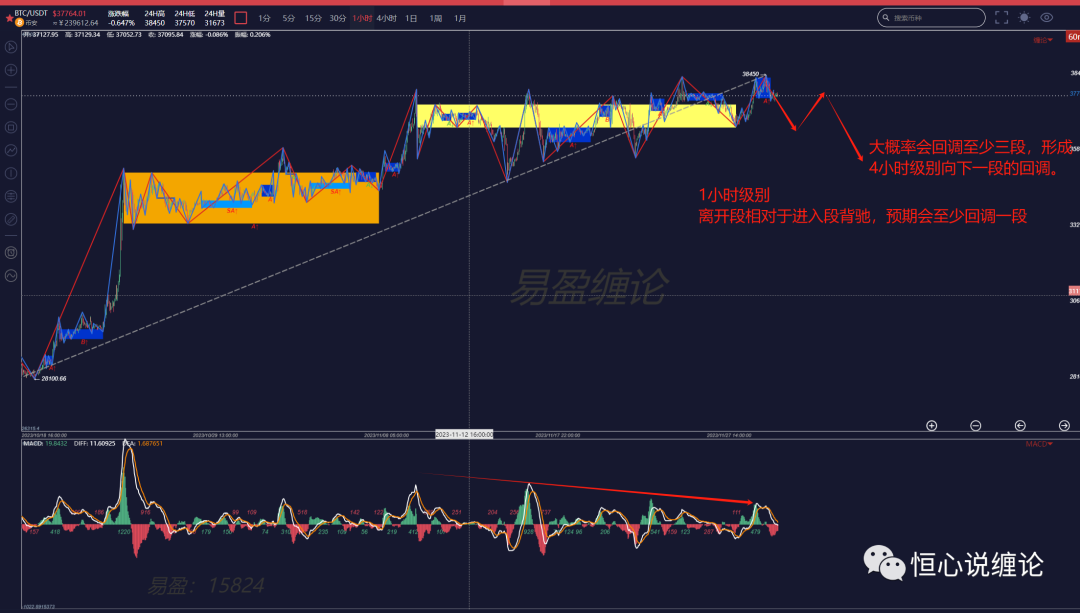Switch to the 15分 timeframe
Viewport: 1080px width, 613px height.
pos(313,19)
